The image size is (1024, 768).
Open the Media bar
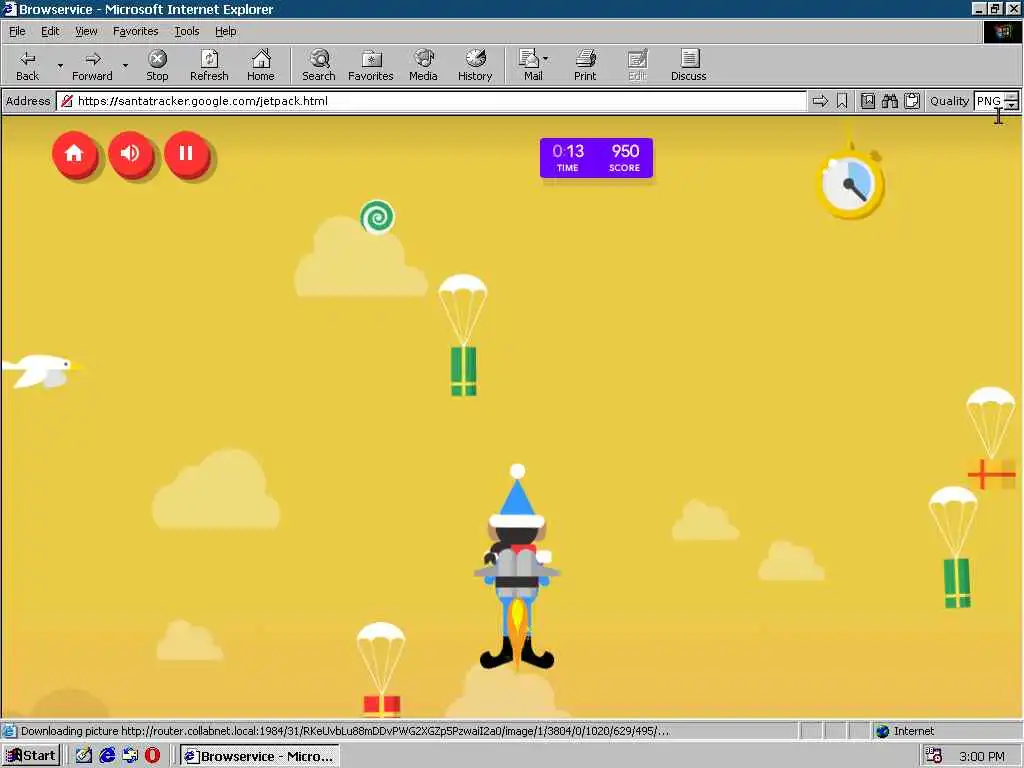click(x=423, y=65)
